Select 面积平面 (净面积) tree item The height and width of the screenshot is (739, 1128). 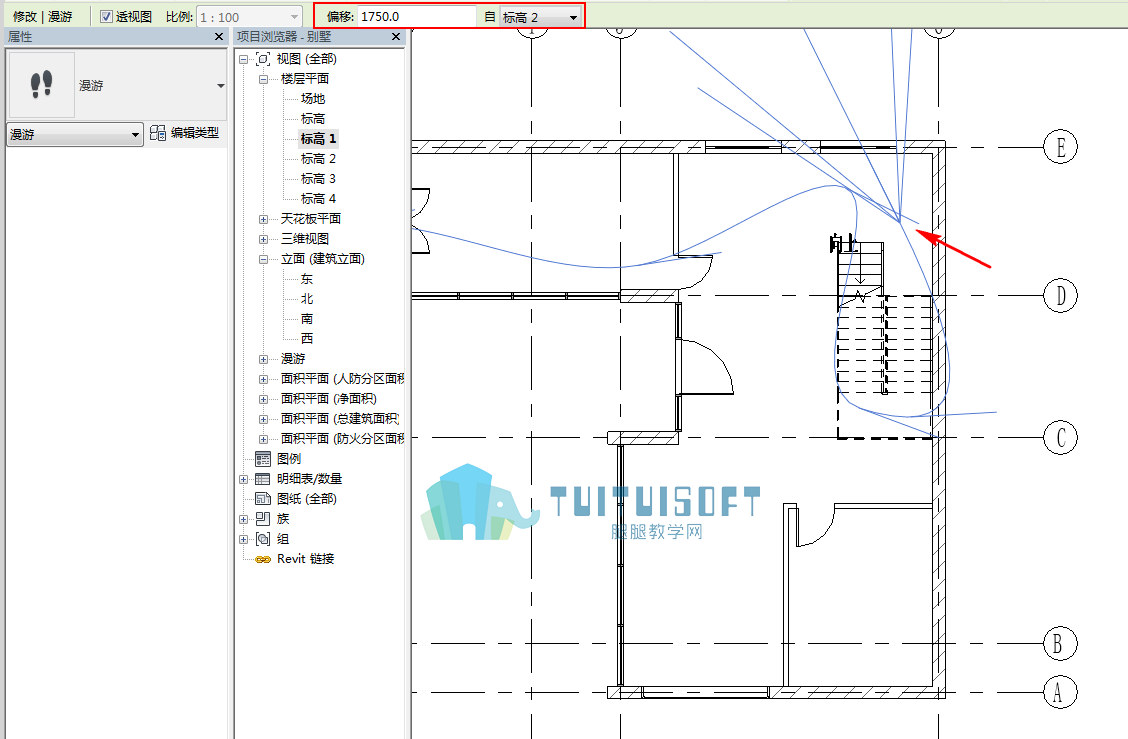click(329, 399)
